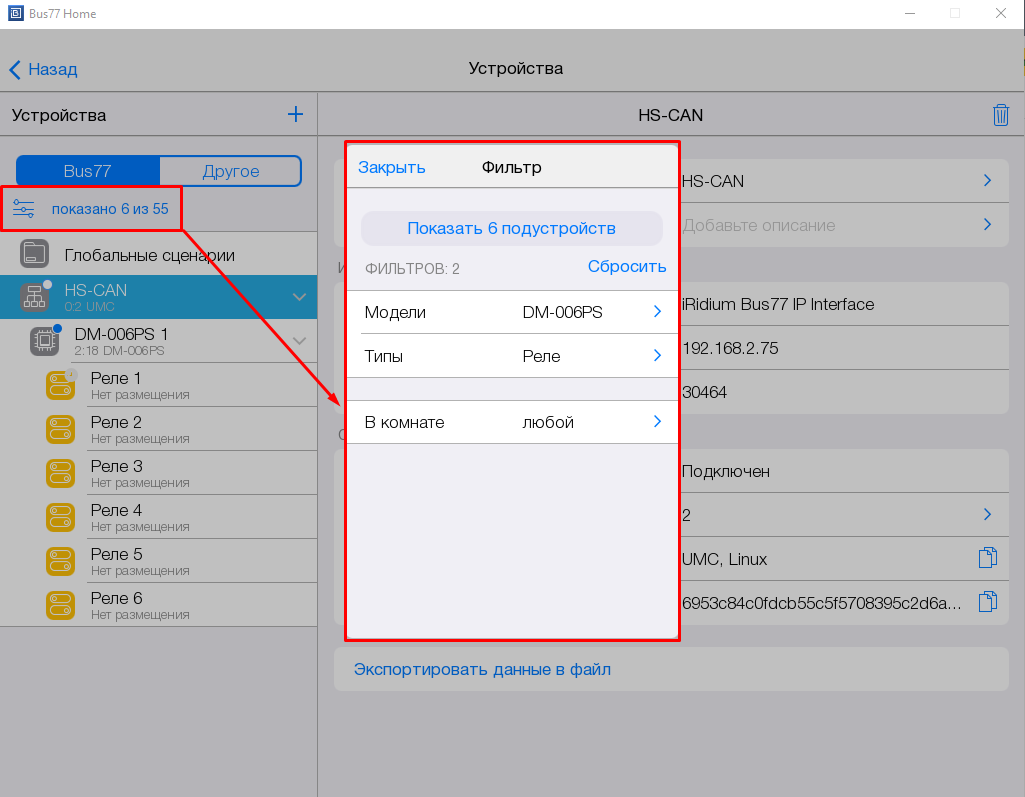Click the DM-006PS 1 chip icon
This screenshot has height=797, width=1025.
[44, 341]
